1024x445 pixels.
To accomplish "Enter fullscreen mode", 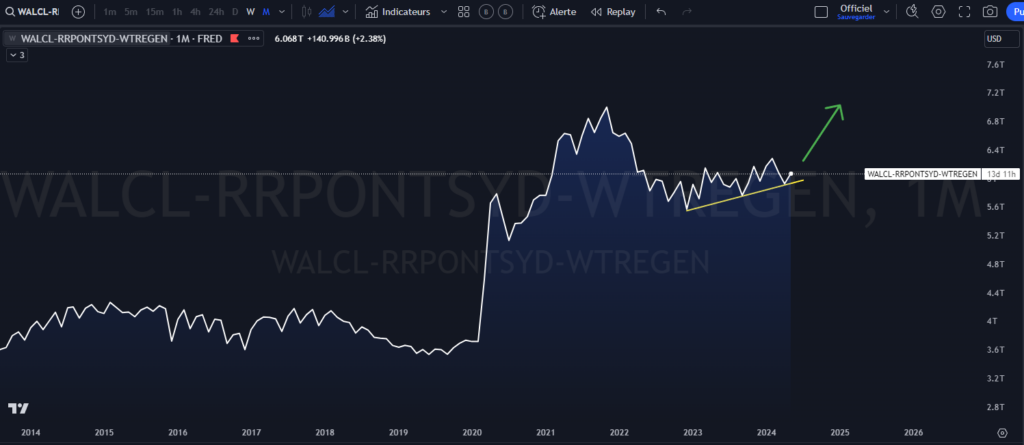I will click(965, 12).
